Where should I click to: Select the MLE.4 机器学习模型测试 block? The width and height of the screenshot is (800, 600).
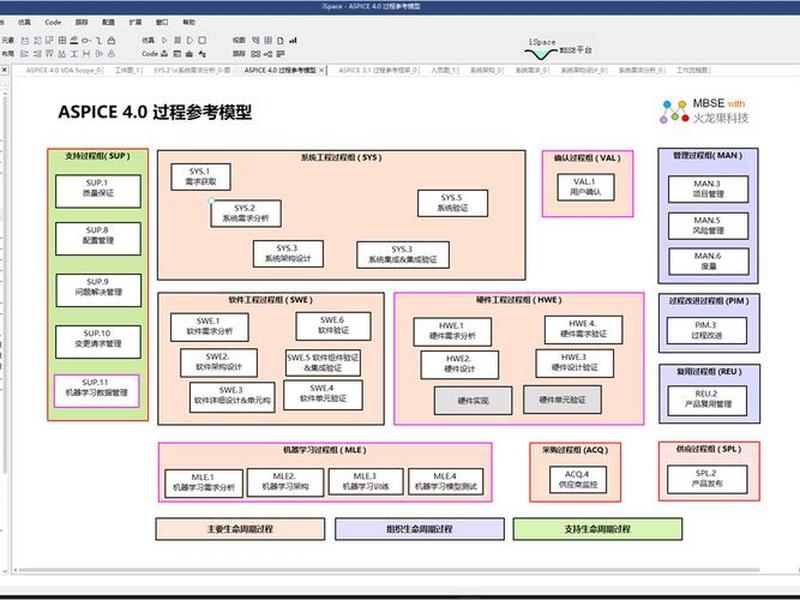446,482
